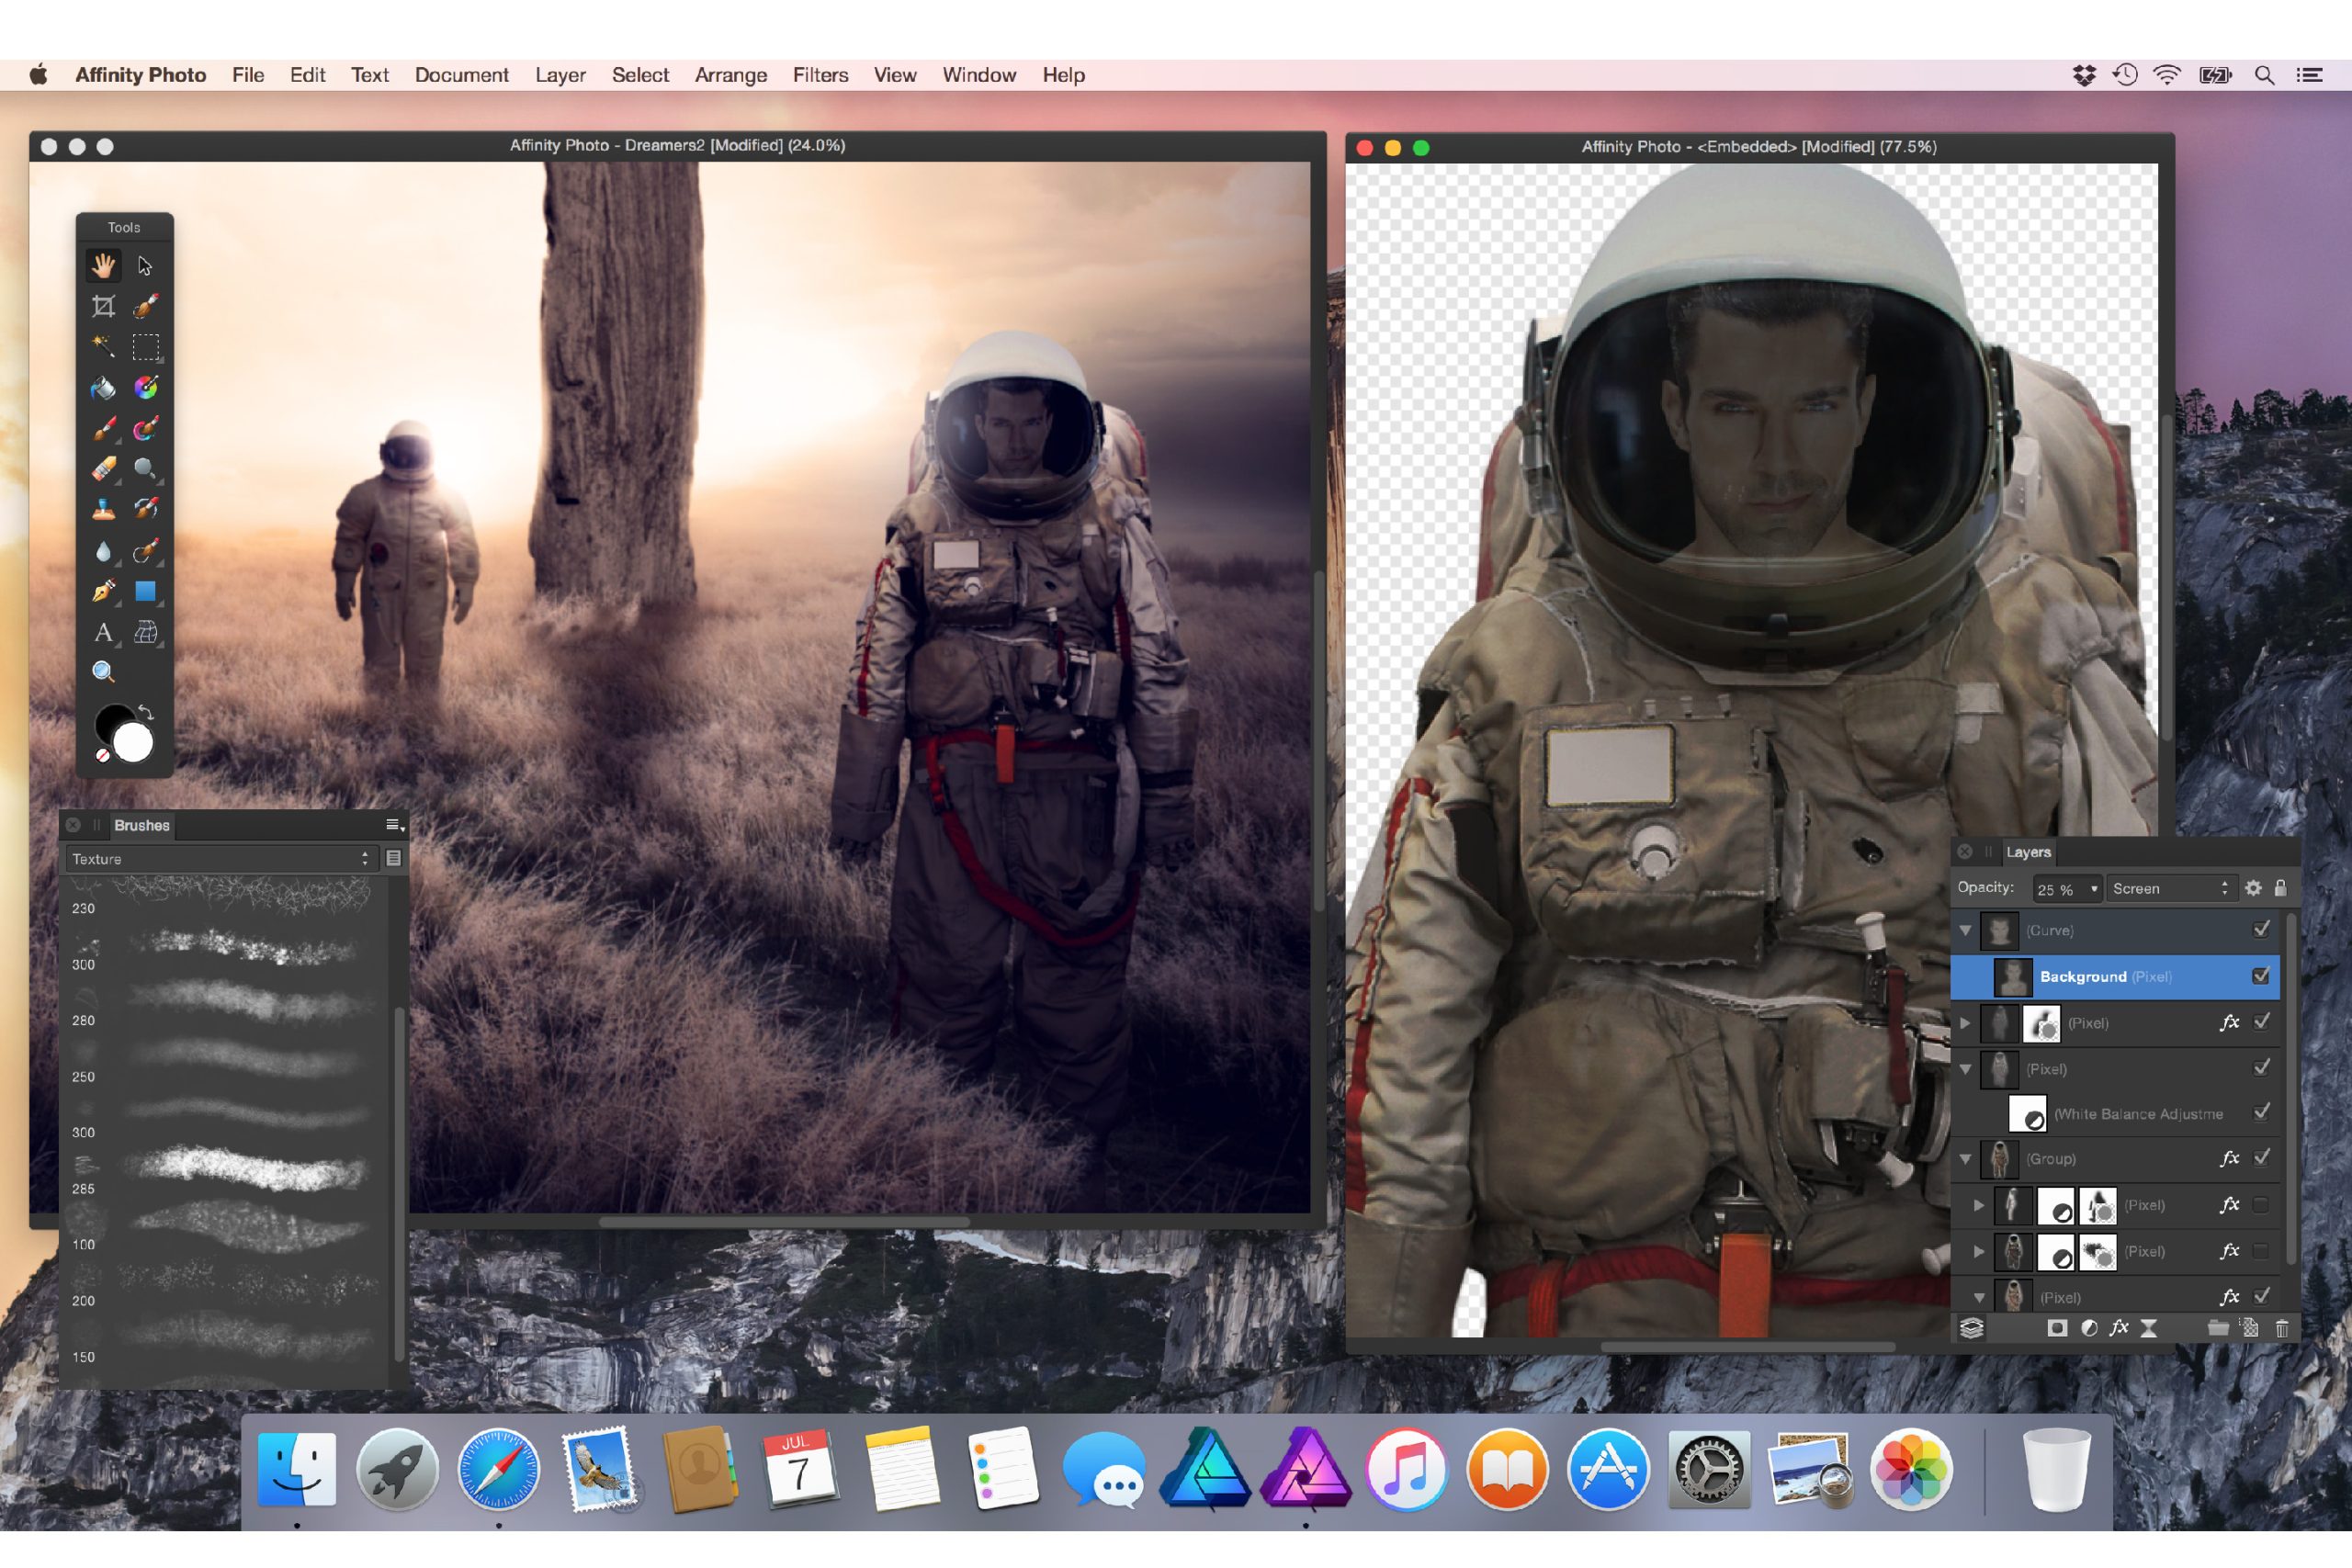Open Safari from the Dock
The height and width of the screenshot is (1568, 2352).
pos(498,1469)
